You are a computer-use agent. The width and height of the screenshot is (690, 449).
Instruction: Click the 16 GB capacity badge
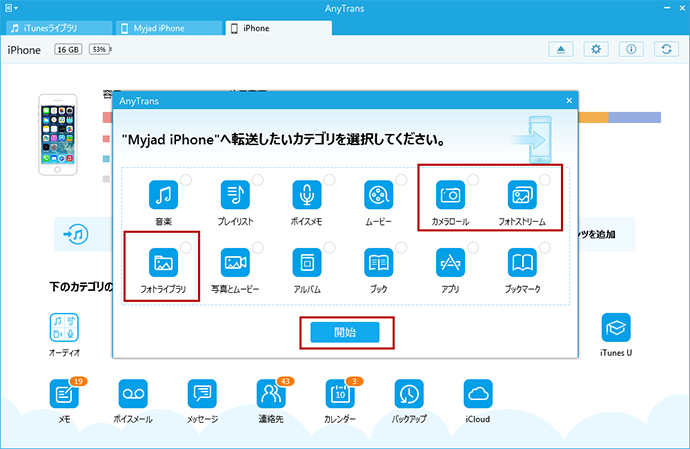(x=68, y=49)
